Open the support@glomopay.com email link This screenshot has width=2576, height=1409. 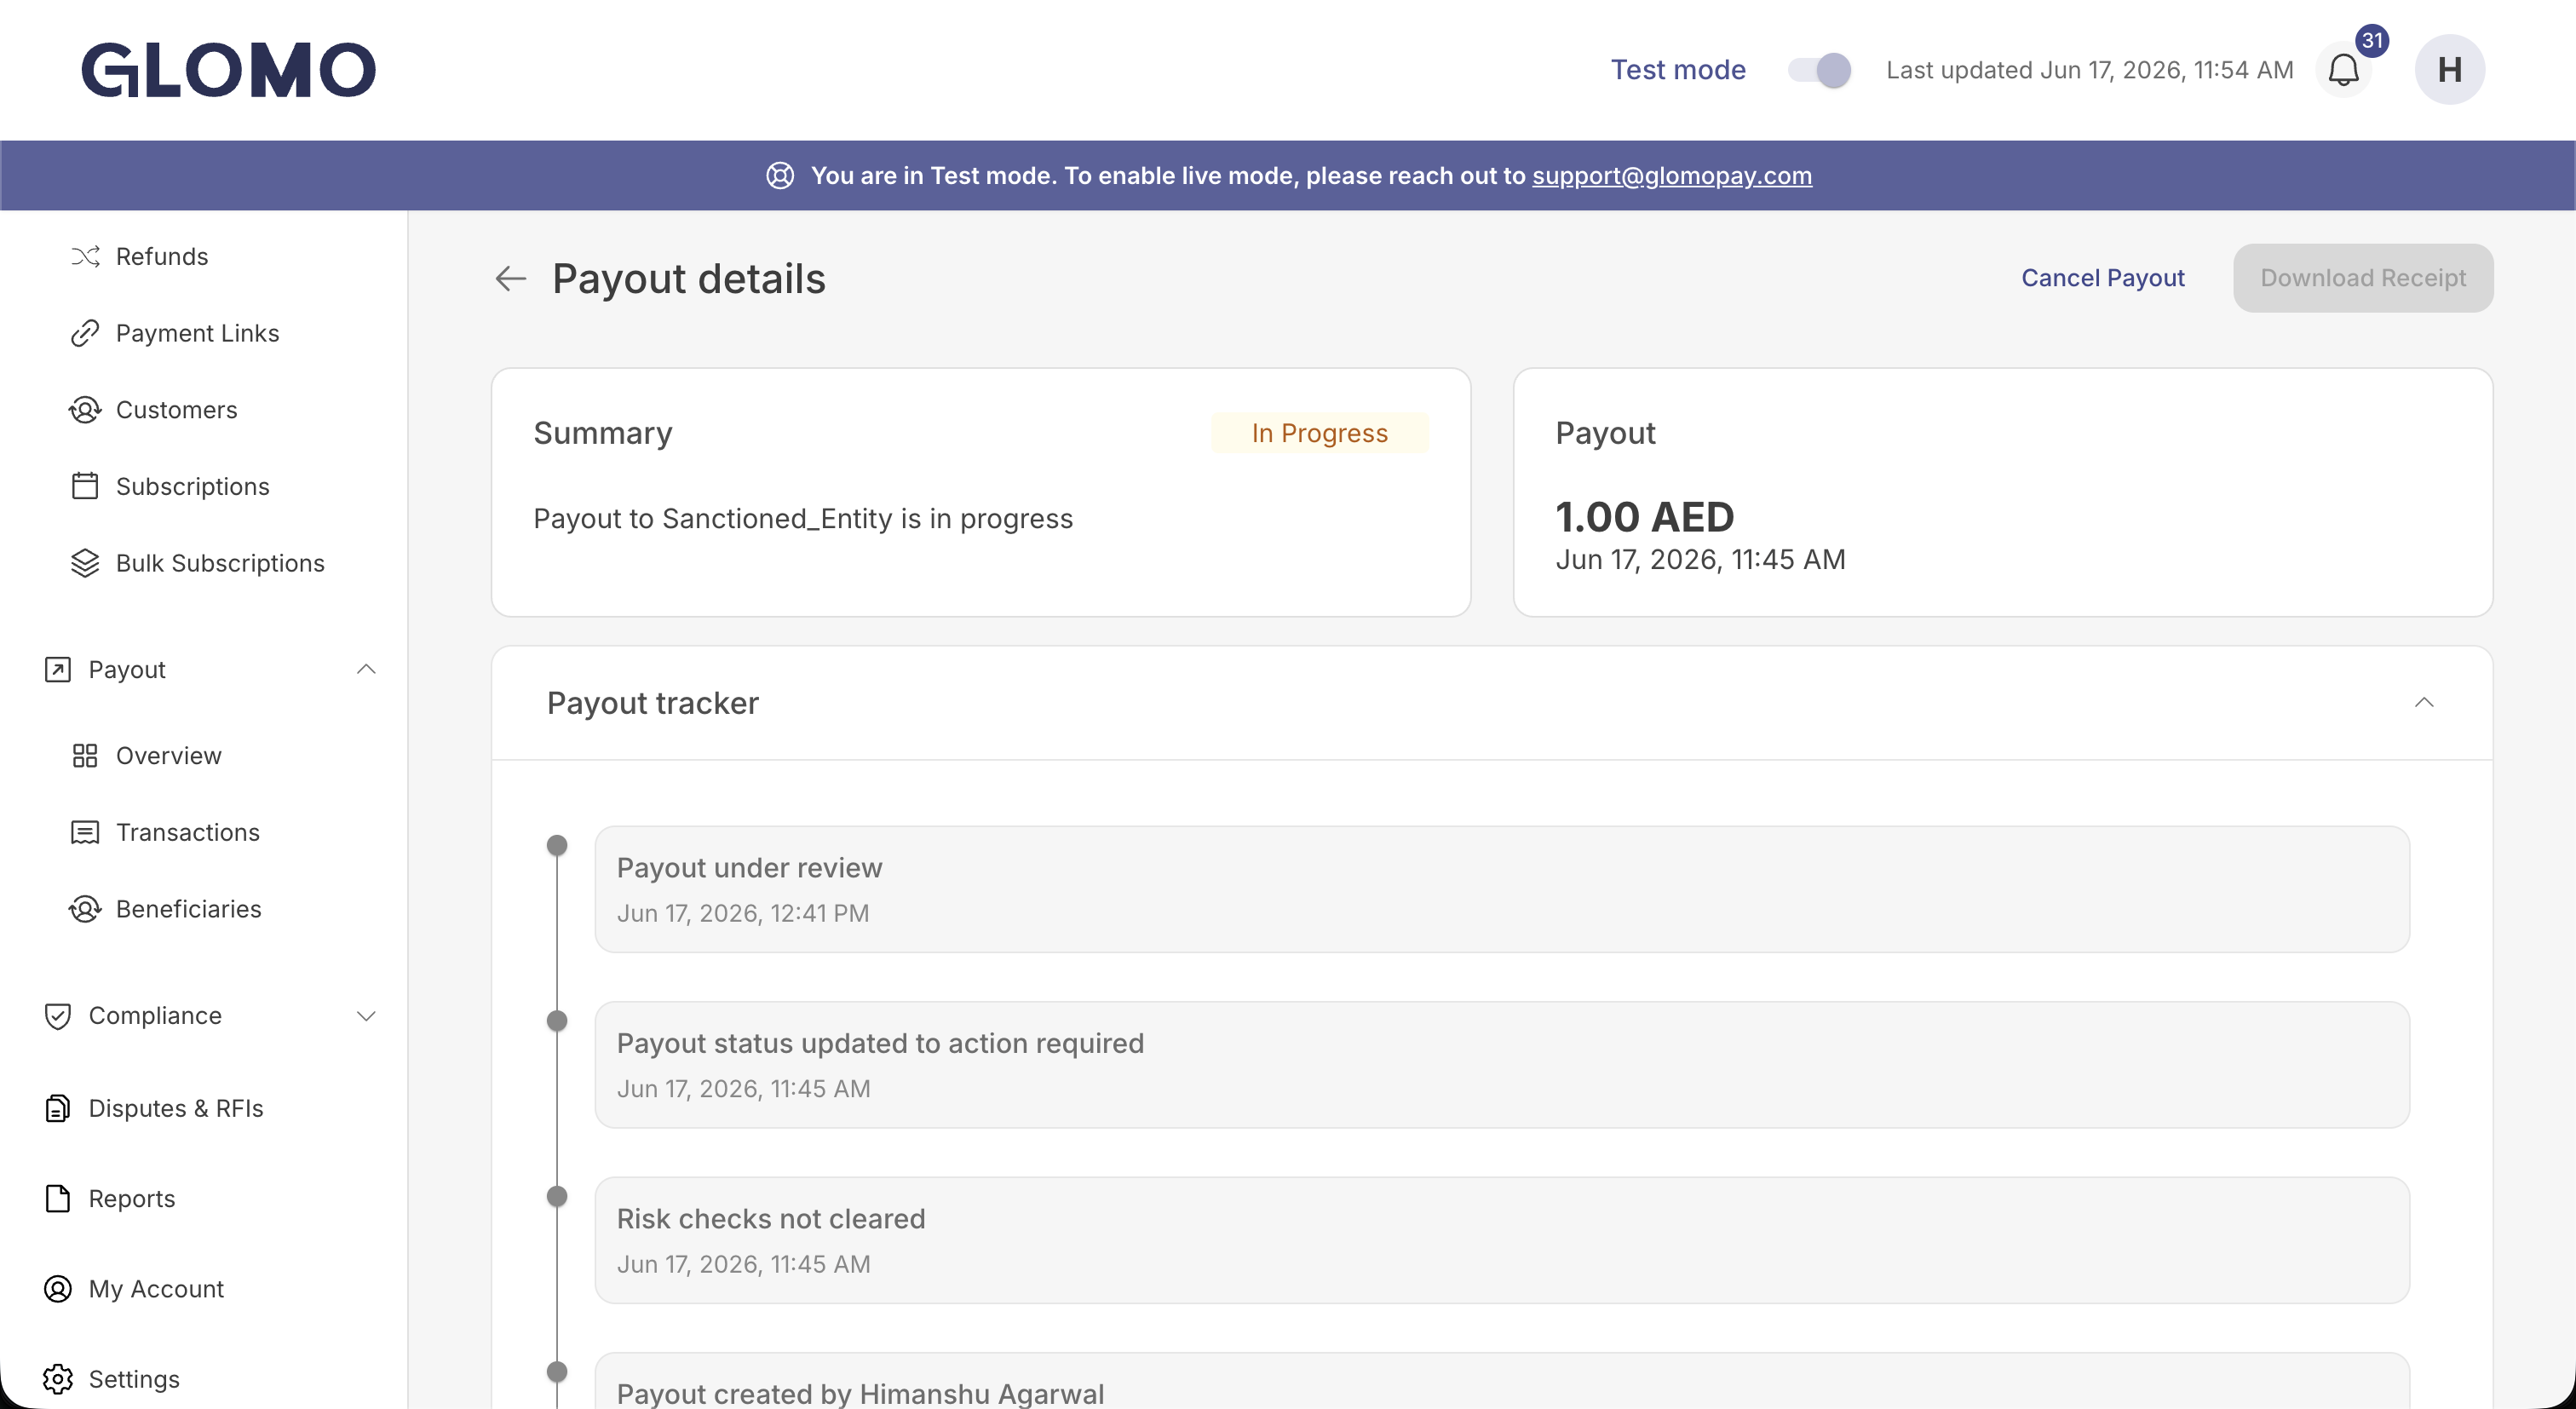point(1672,176)
